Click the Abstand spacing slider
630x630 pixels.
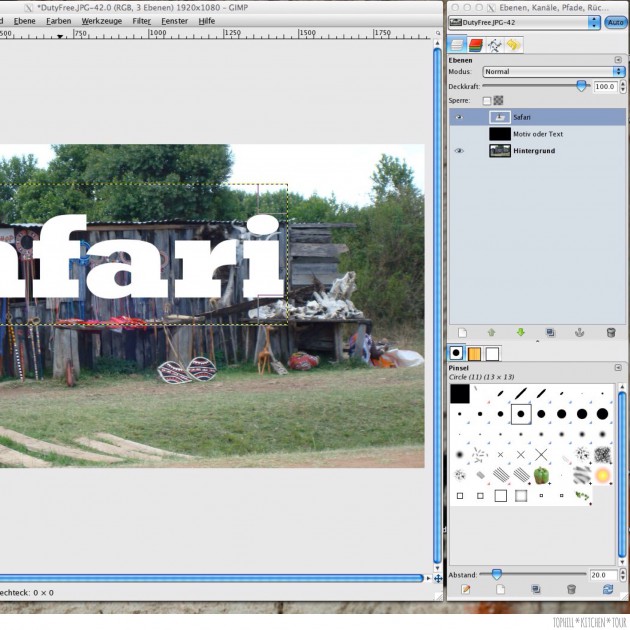pyautogui.click(x=534, y=575)
